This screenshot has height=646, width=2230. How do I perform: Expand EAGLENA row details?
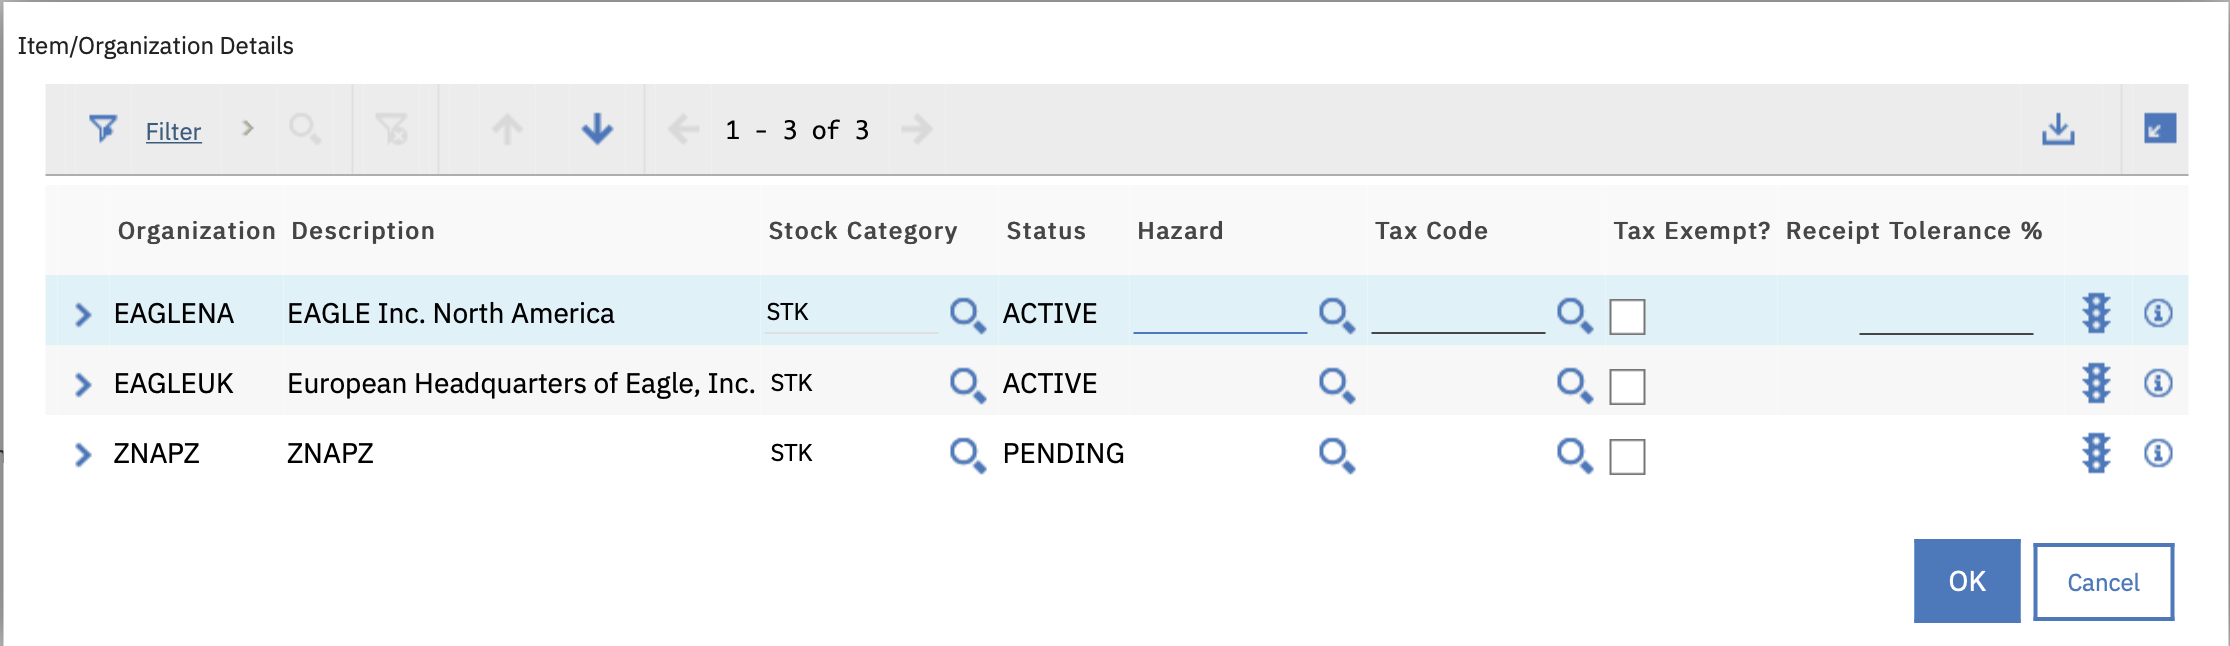(83, 315)
